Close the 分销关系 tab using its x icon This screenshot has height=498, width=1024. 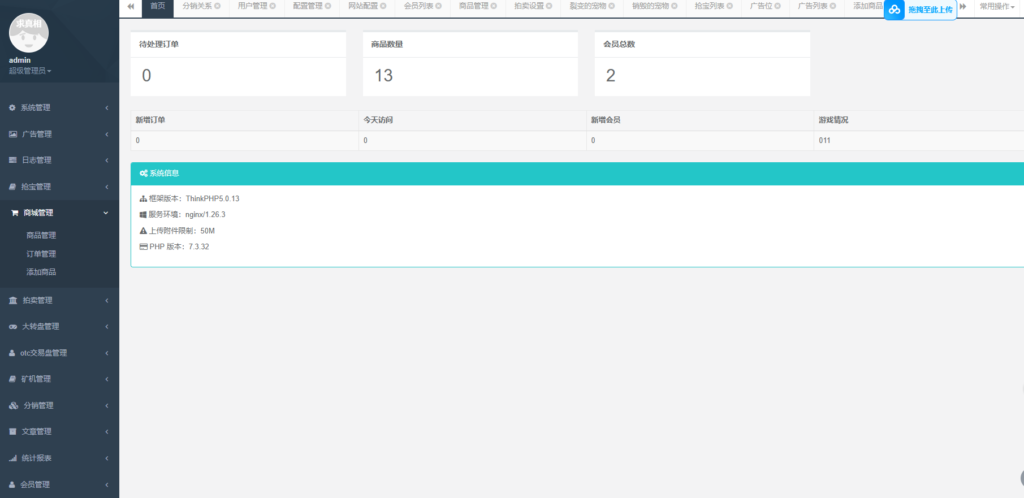coord(218,6)
